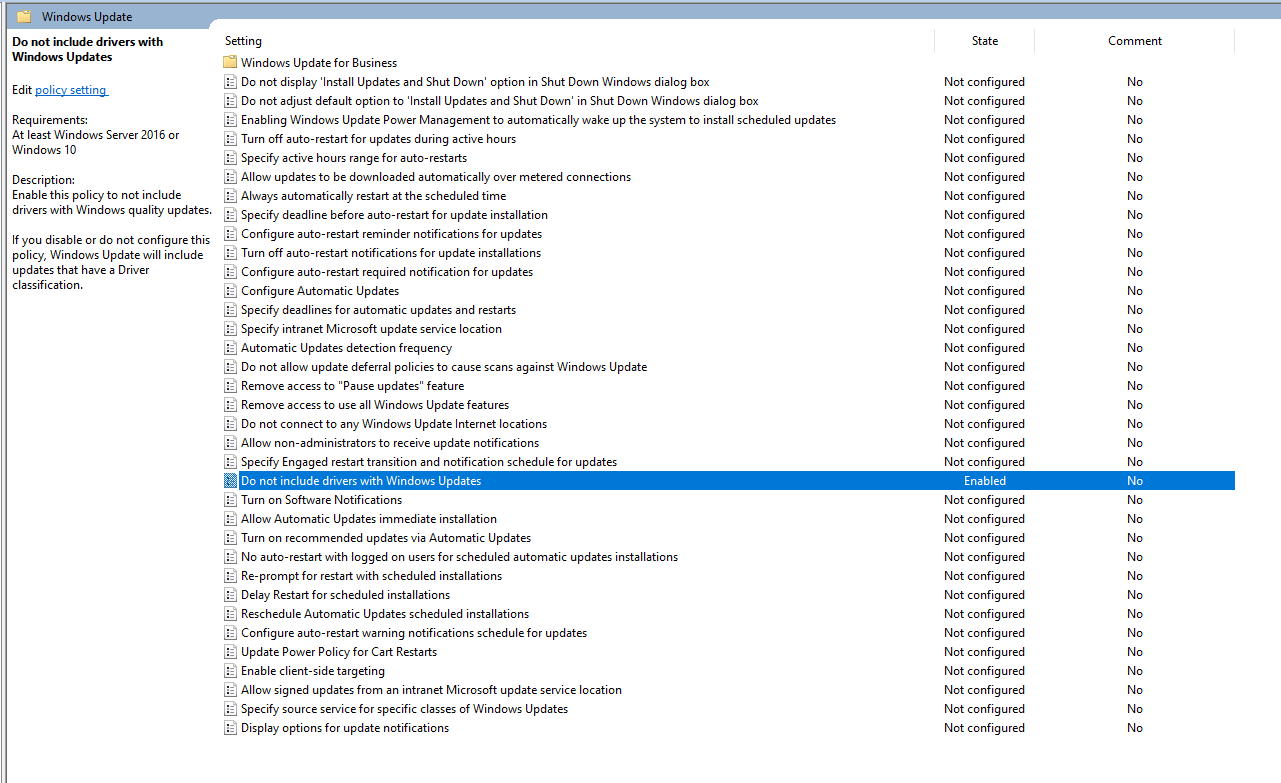Click the icon next to 'Enabling Windows Update Power Management'
Viewport: 1281px width, 783px height.
(x=230, y=120)
